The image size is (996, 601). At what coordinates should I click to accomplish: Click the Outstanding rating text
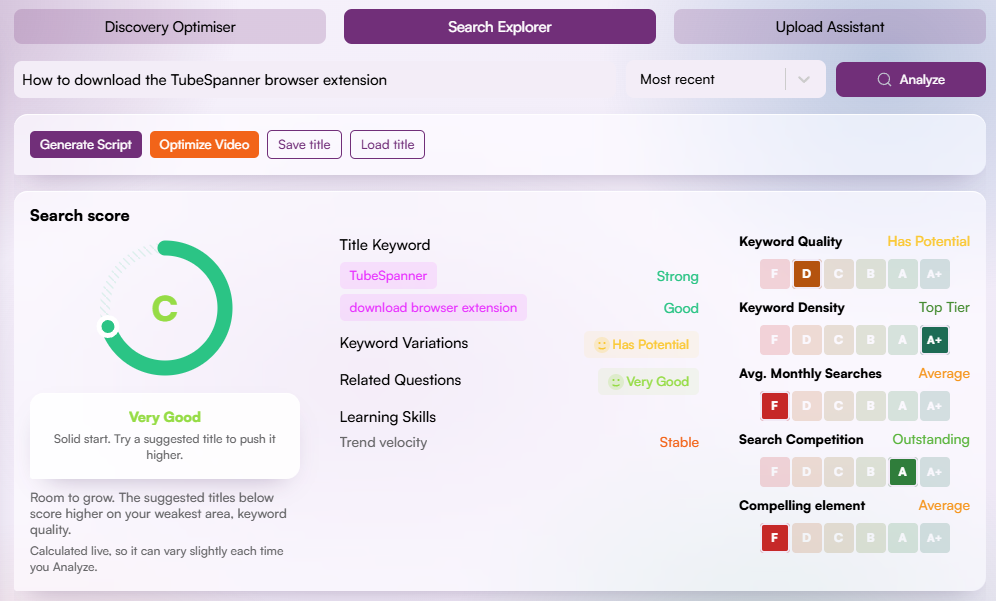pos(931,440)
